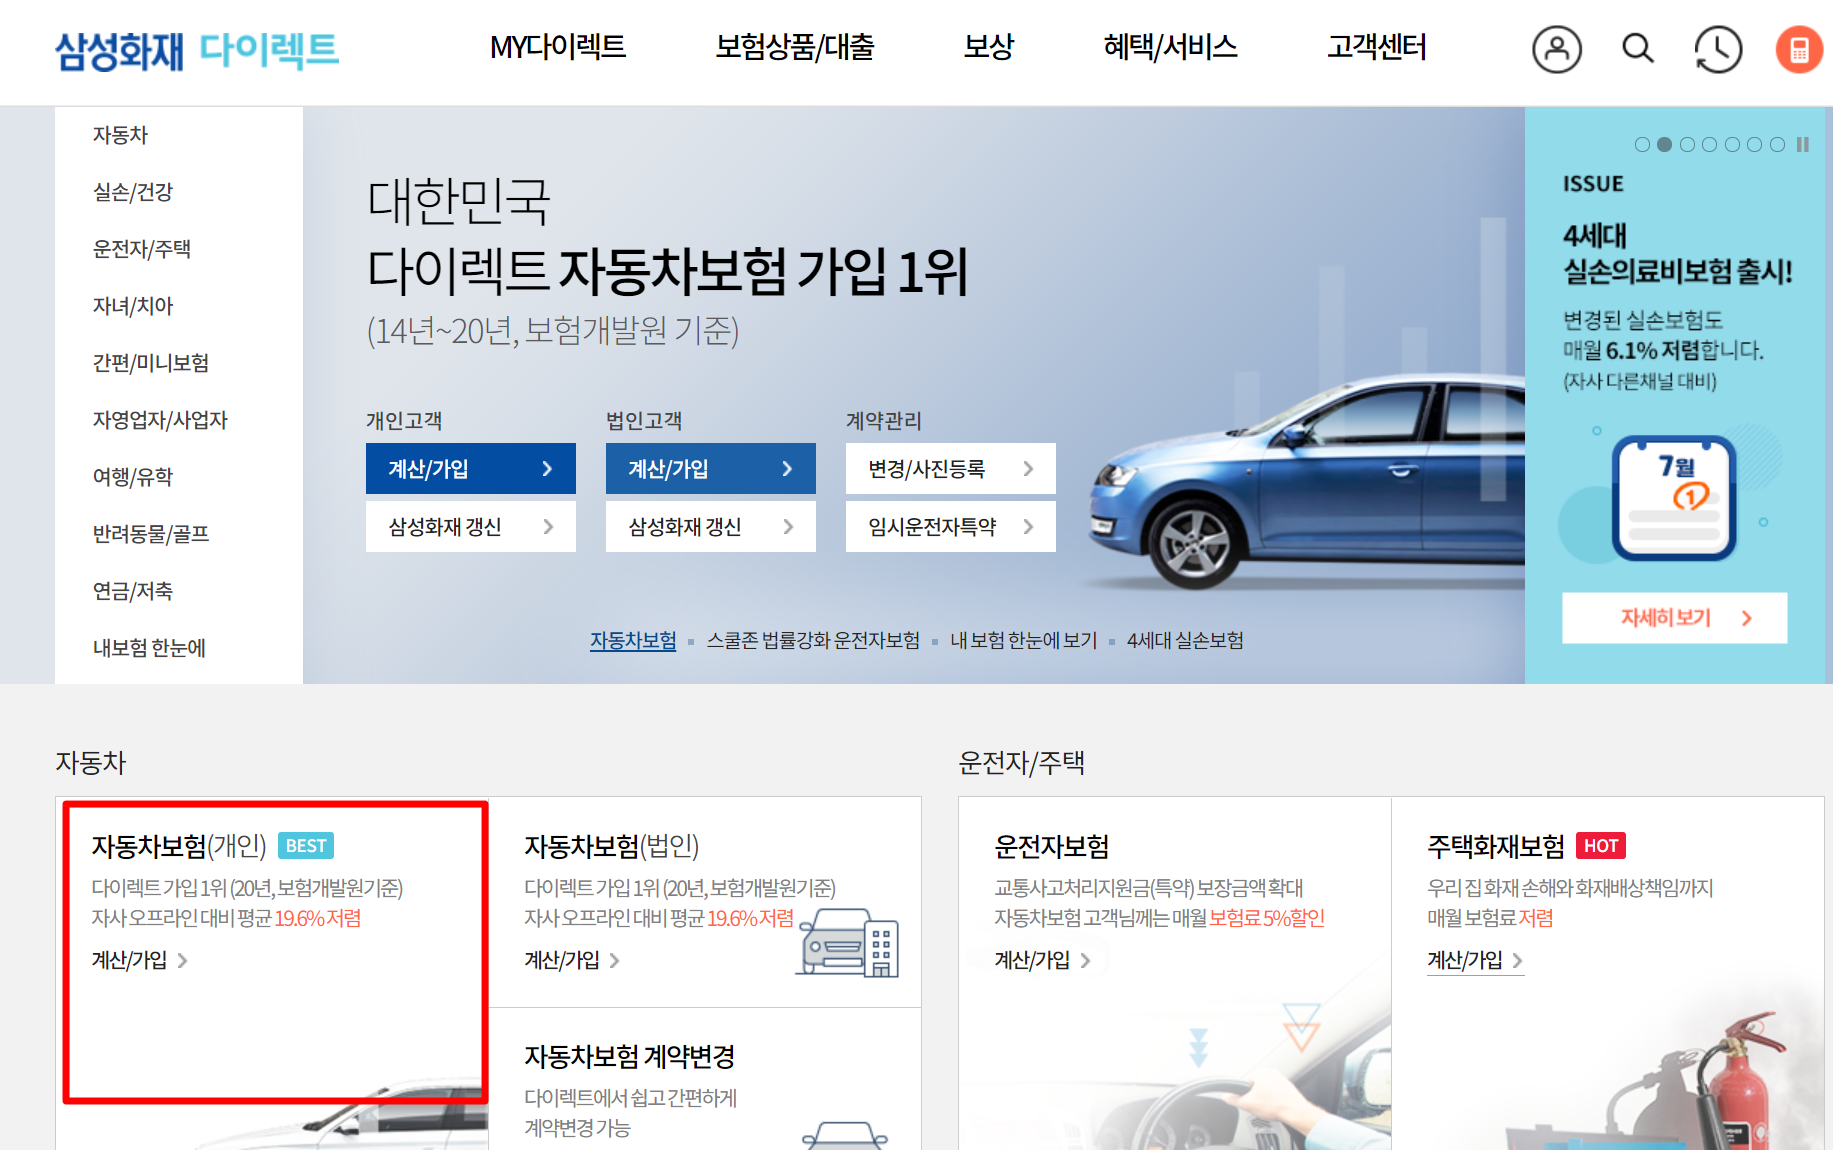1833x1150 pixels.
Task: Select 연금/저축 in the sidebar
Action: click(x=133, y=591)
